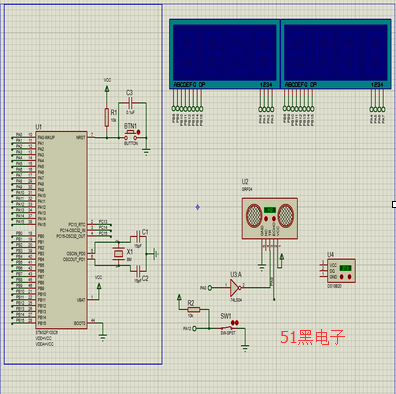Click the blue diamond origin marker
This screenshot has height=394, width=396.
tap(198, 207)
